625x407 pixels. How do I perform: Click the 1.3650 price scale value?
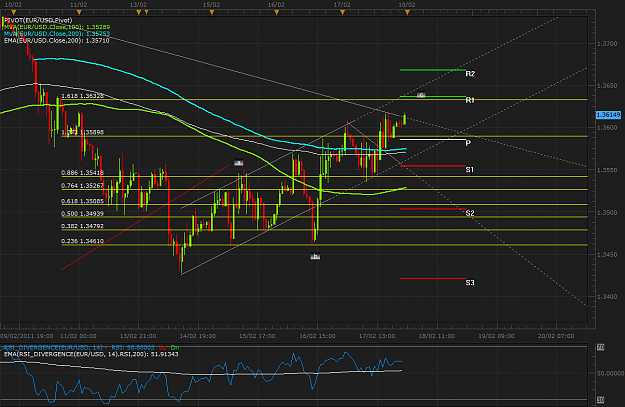click(607, 86)
